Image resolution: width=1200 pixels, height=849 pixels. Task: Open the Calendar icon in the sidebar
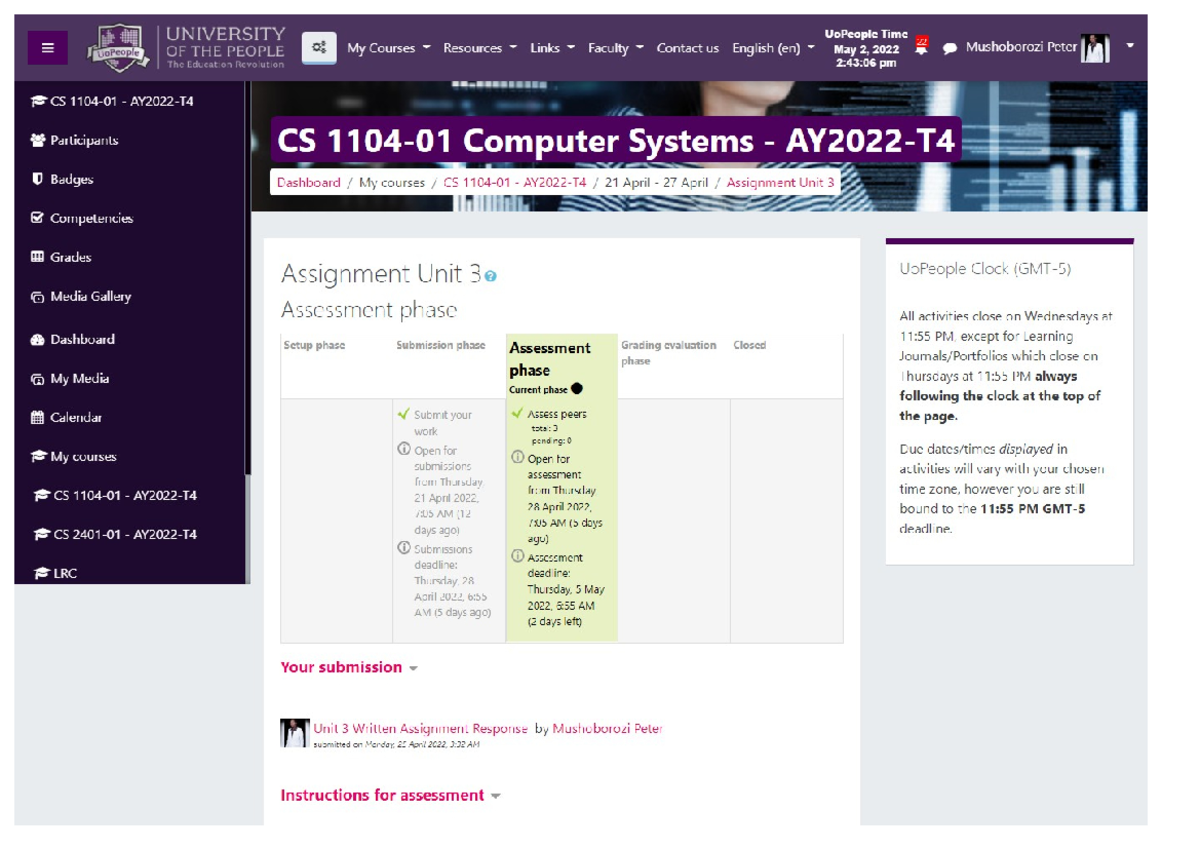point(40,417)
